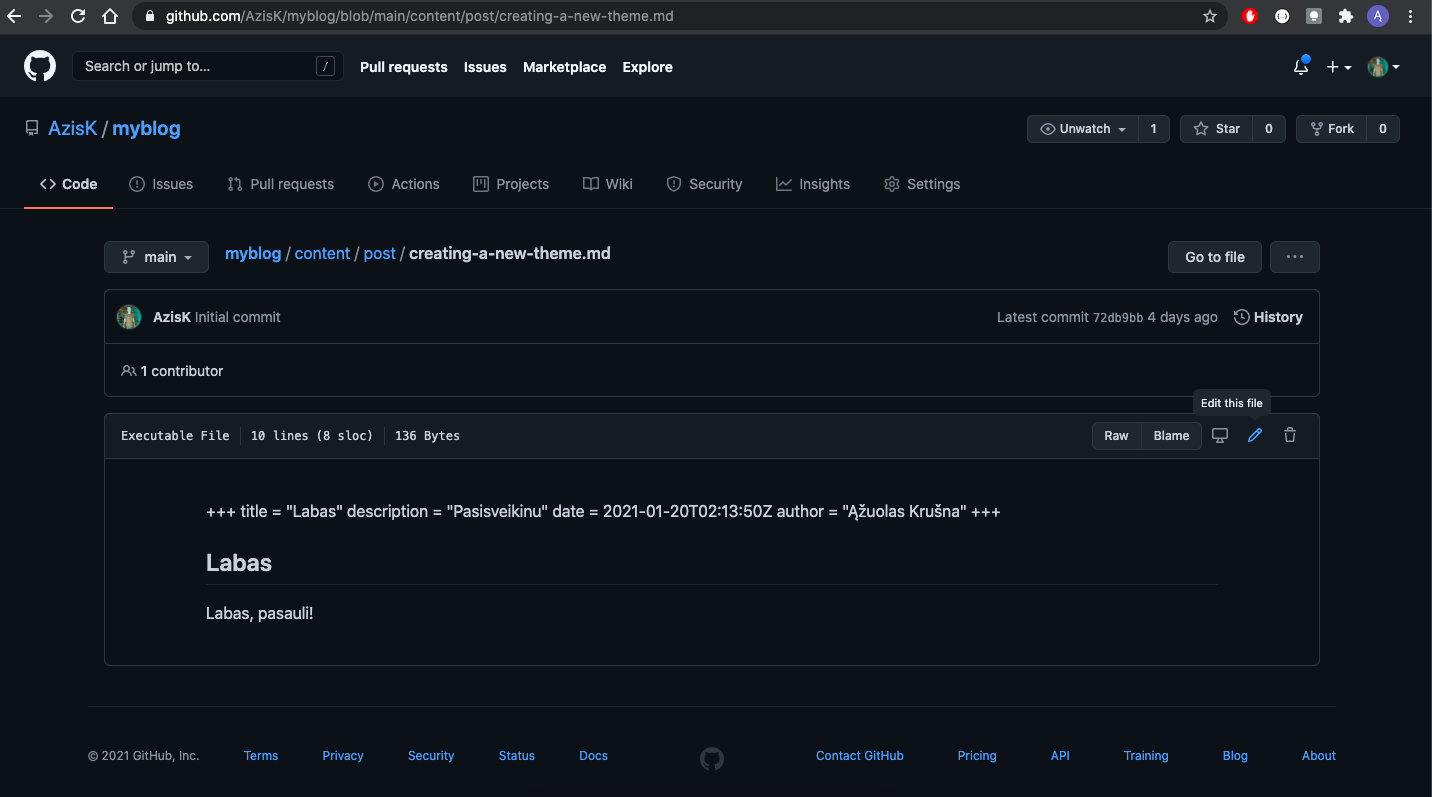Click Contact GitHub in footer
The width and height of the screenshot is (1432, 797).
click(860, 756)
